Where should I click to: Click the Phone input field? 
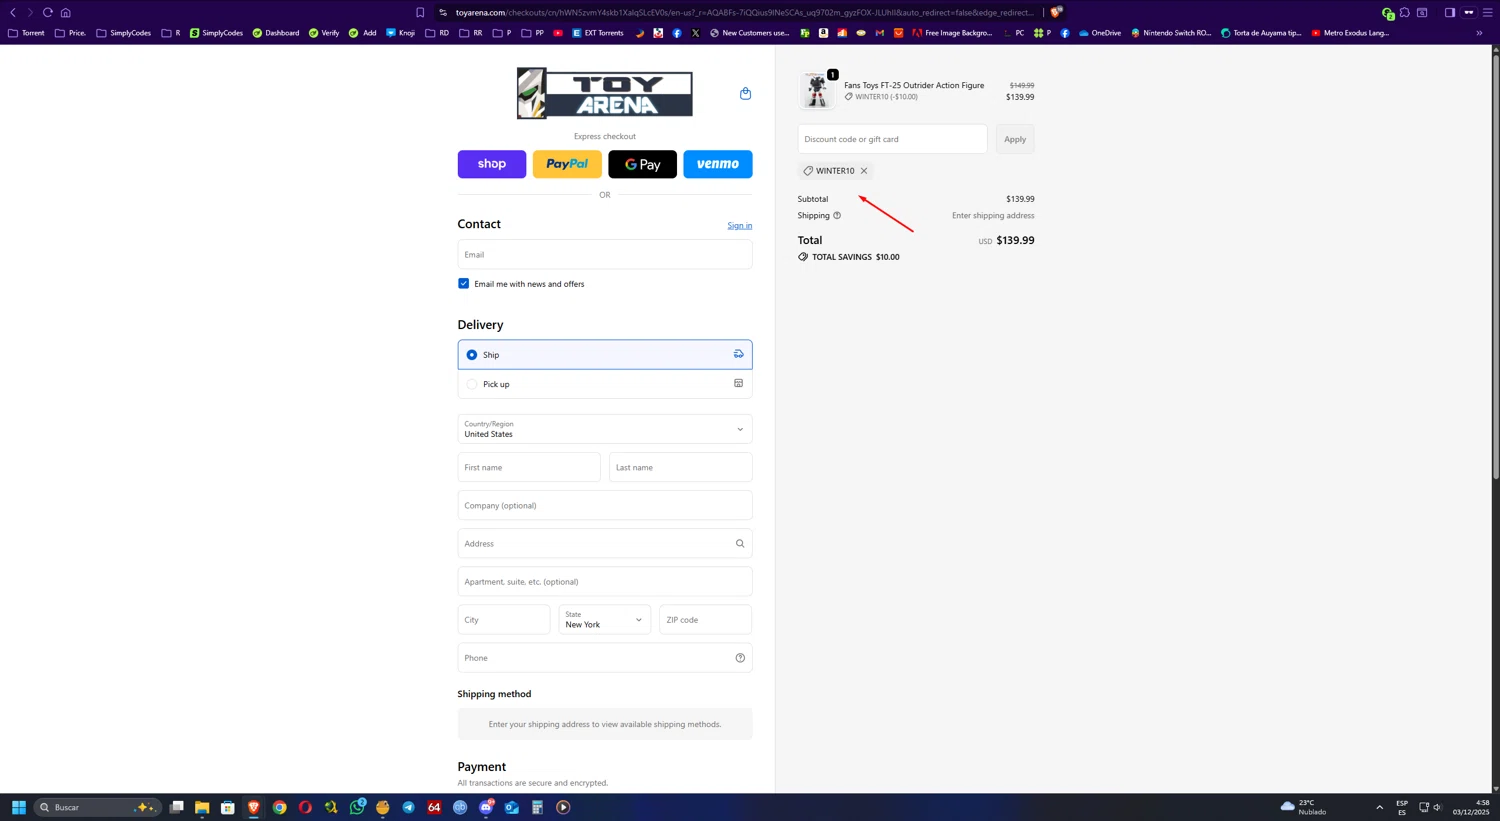(x=605, y=658)
